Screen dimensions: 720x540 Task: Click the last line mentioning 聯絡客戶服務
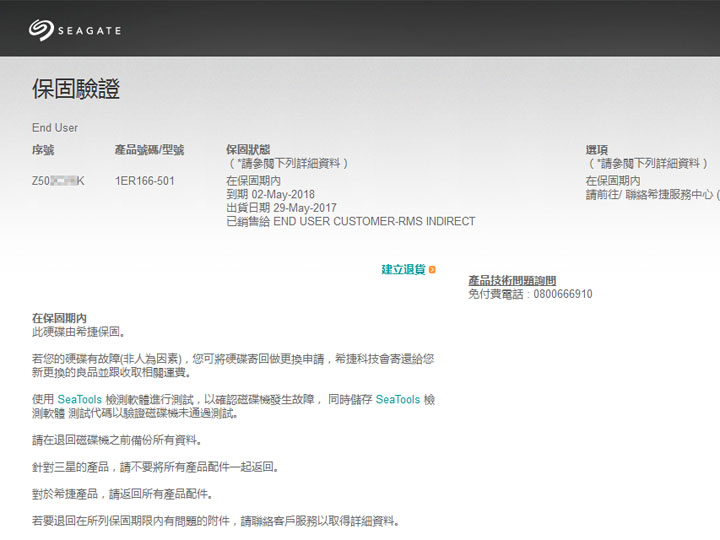click(215, 521)
